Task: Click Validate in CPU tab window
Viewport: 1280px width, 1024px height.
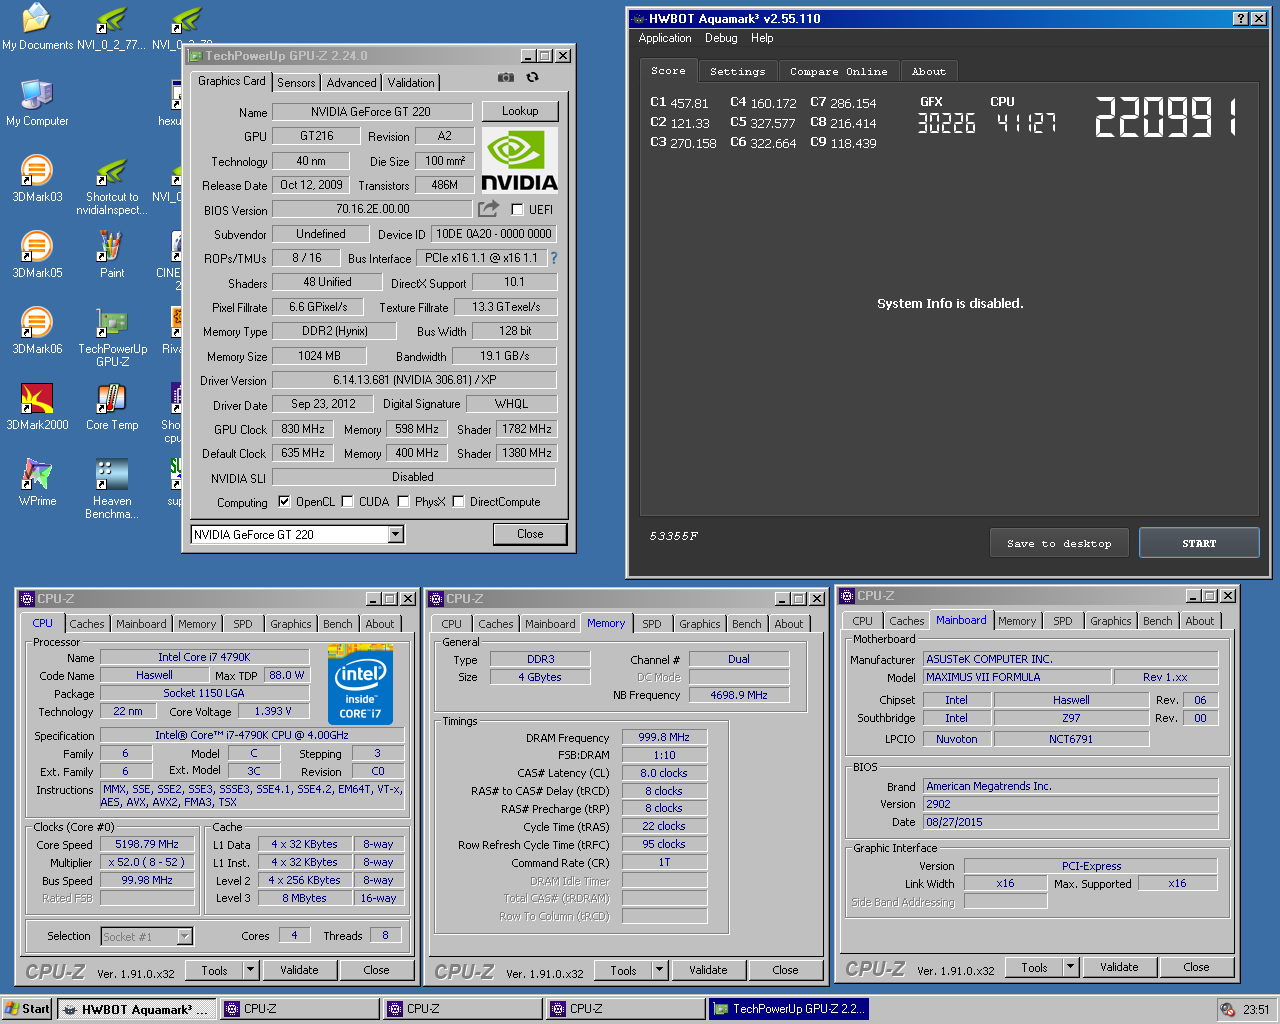Action: pos(299,970)
